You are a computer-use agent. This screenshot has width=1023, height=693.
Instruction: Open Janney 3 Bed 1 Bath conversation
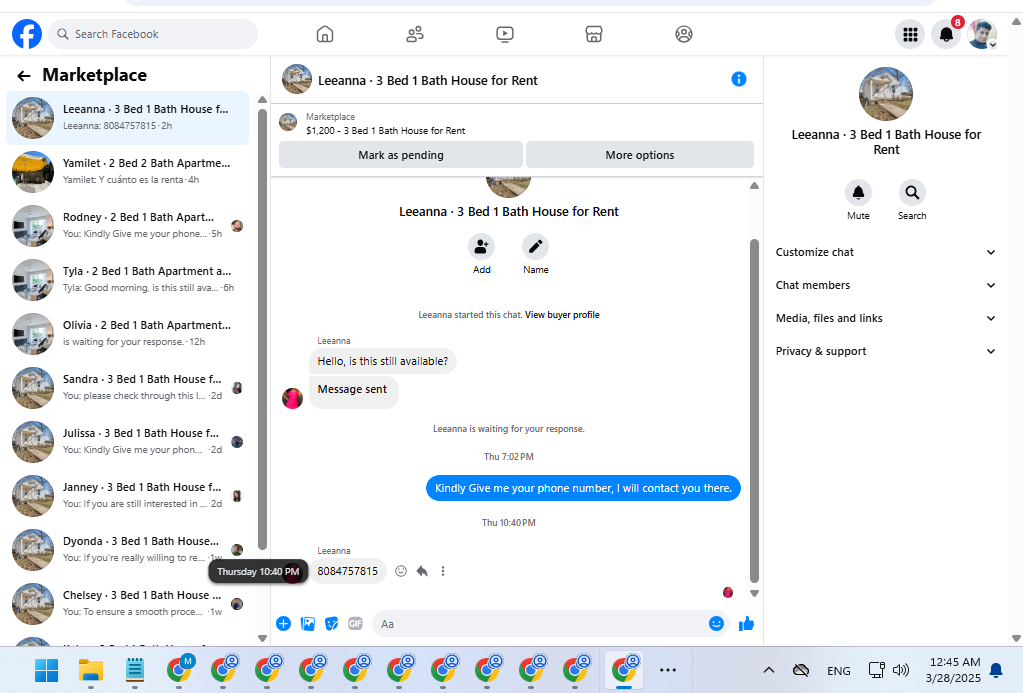[127, 496]
